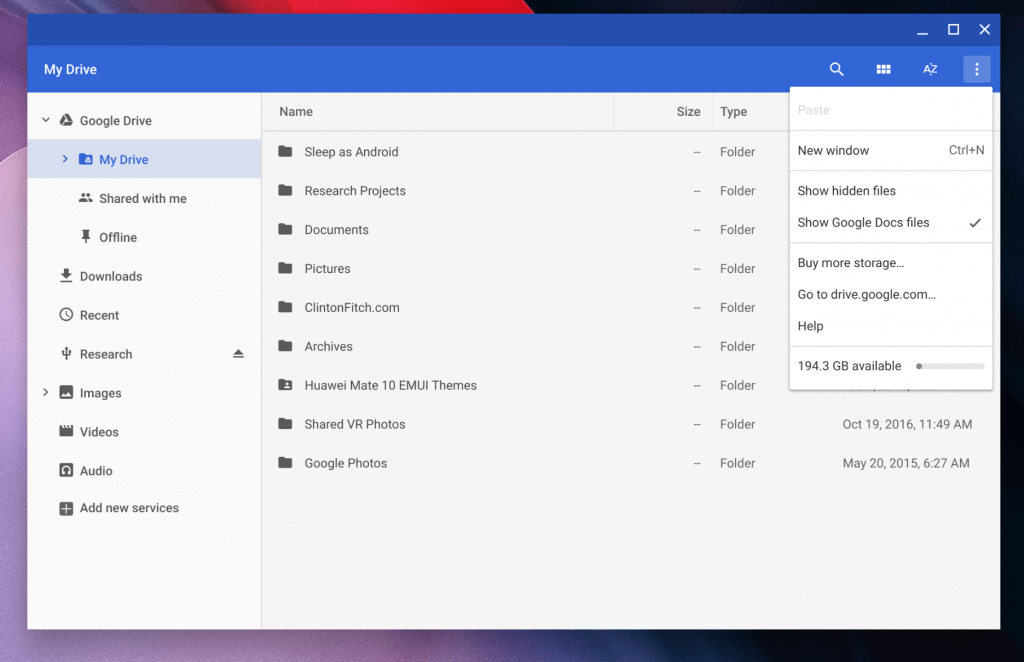Viewport: 1024px width, 662px height.
Task: Eject the Research drive
Action: point(238,353)
